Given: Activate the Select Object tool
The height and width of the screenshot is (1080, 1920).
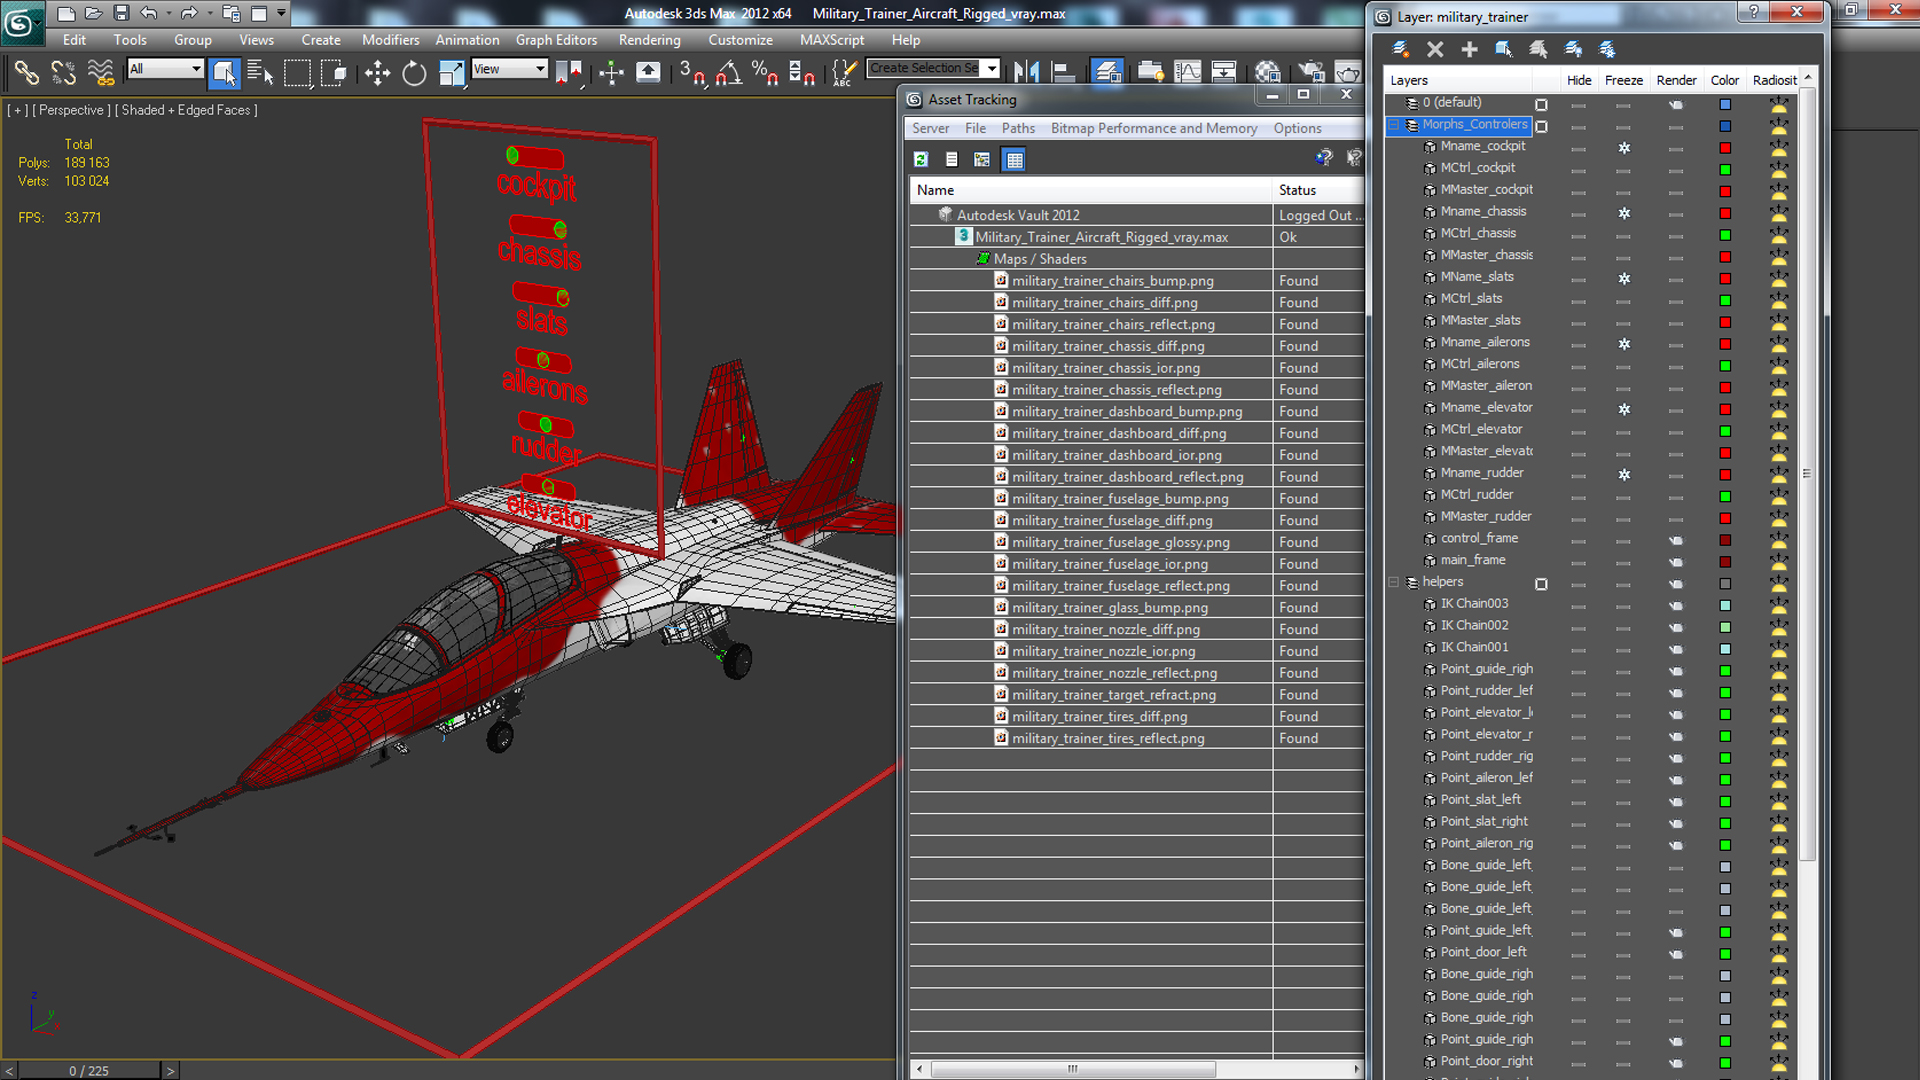Looking at the screenshot, I should [224, 72].
